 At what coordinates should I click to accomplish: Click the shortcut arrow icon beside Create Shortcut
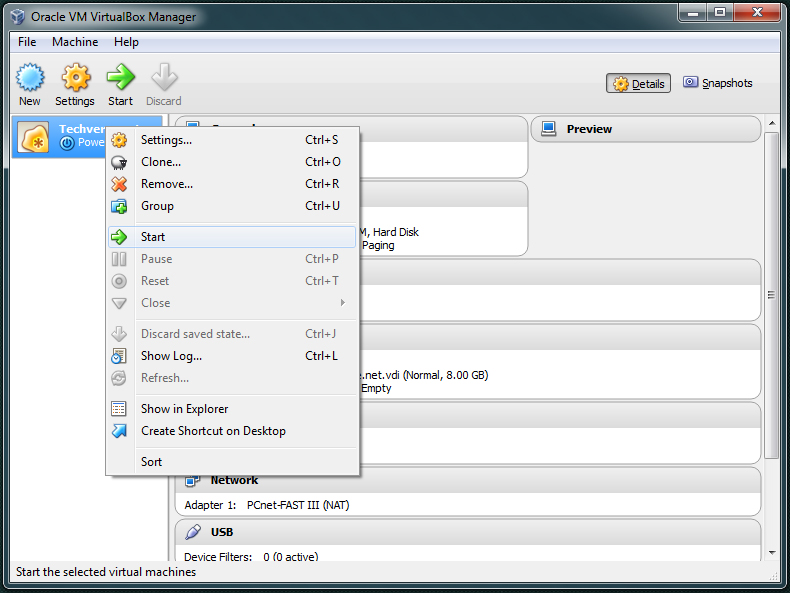[119, 431]
